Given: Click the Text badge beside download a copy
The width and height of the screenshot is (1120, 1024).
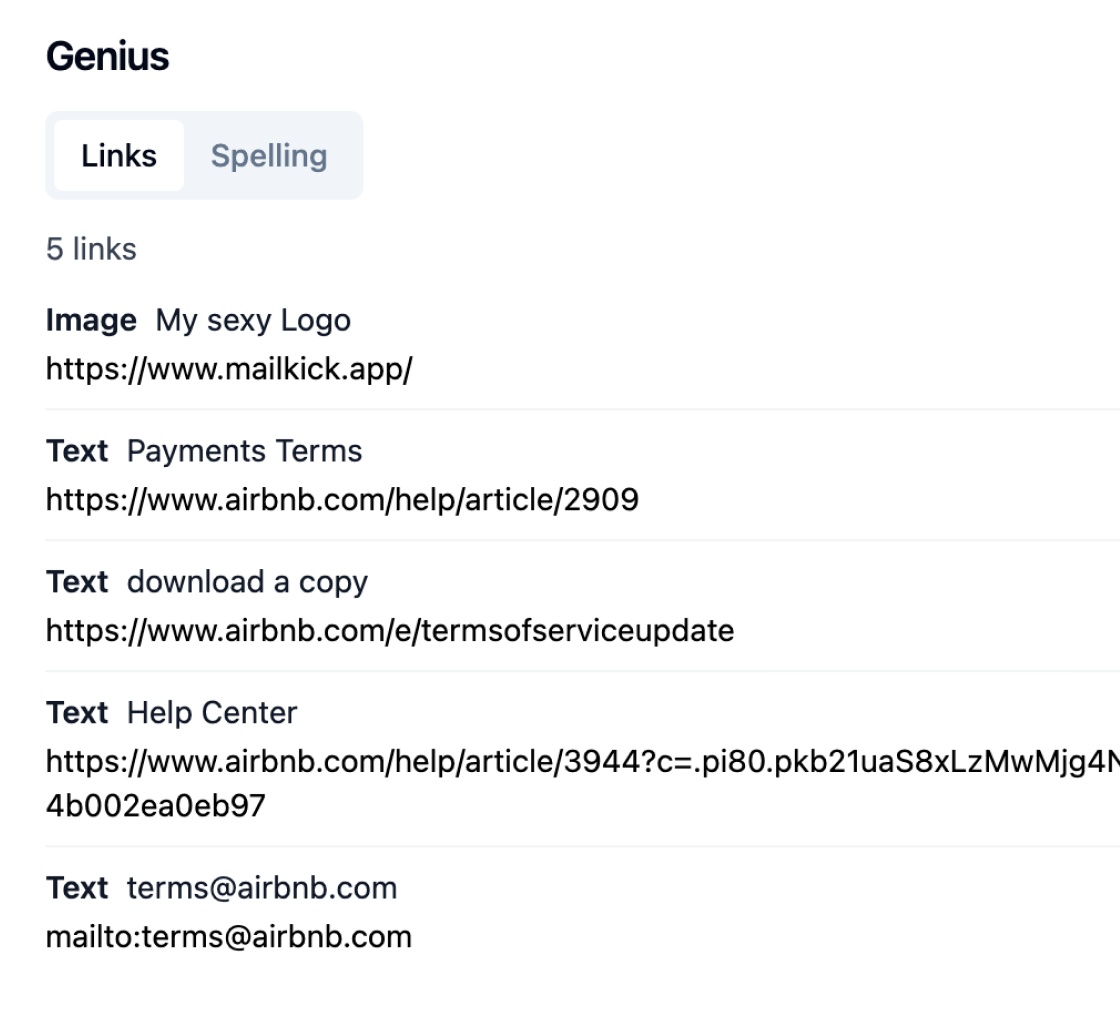Looking at the screenshot, I should click(77, 581).
